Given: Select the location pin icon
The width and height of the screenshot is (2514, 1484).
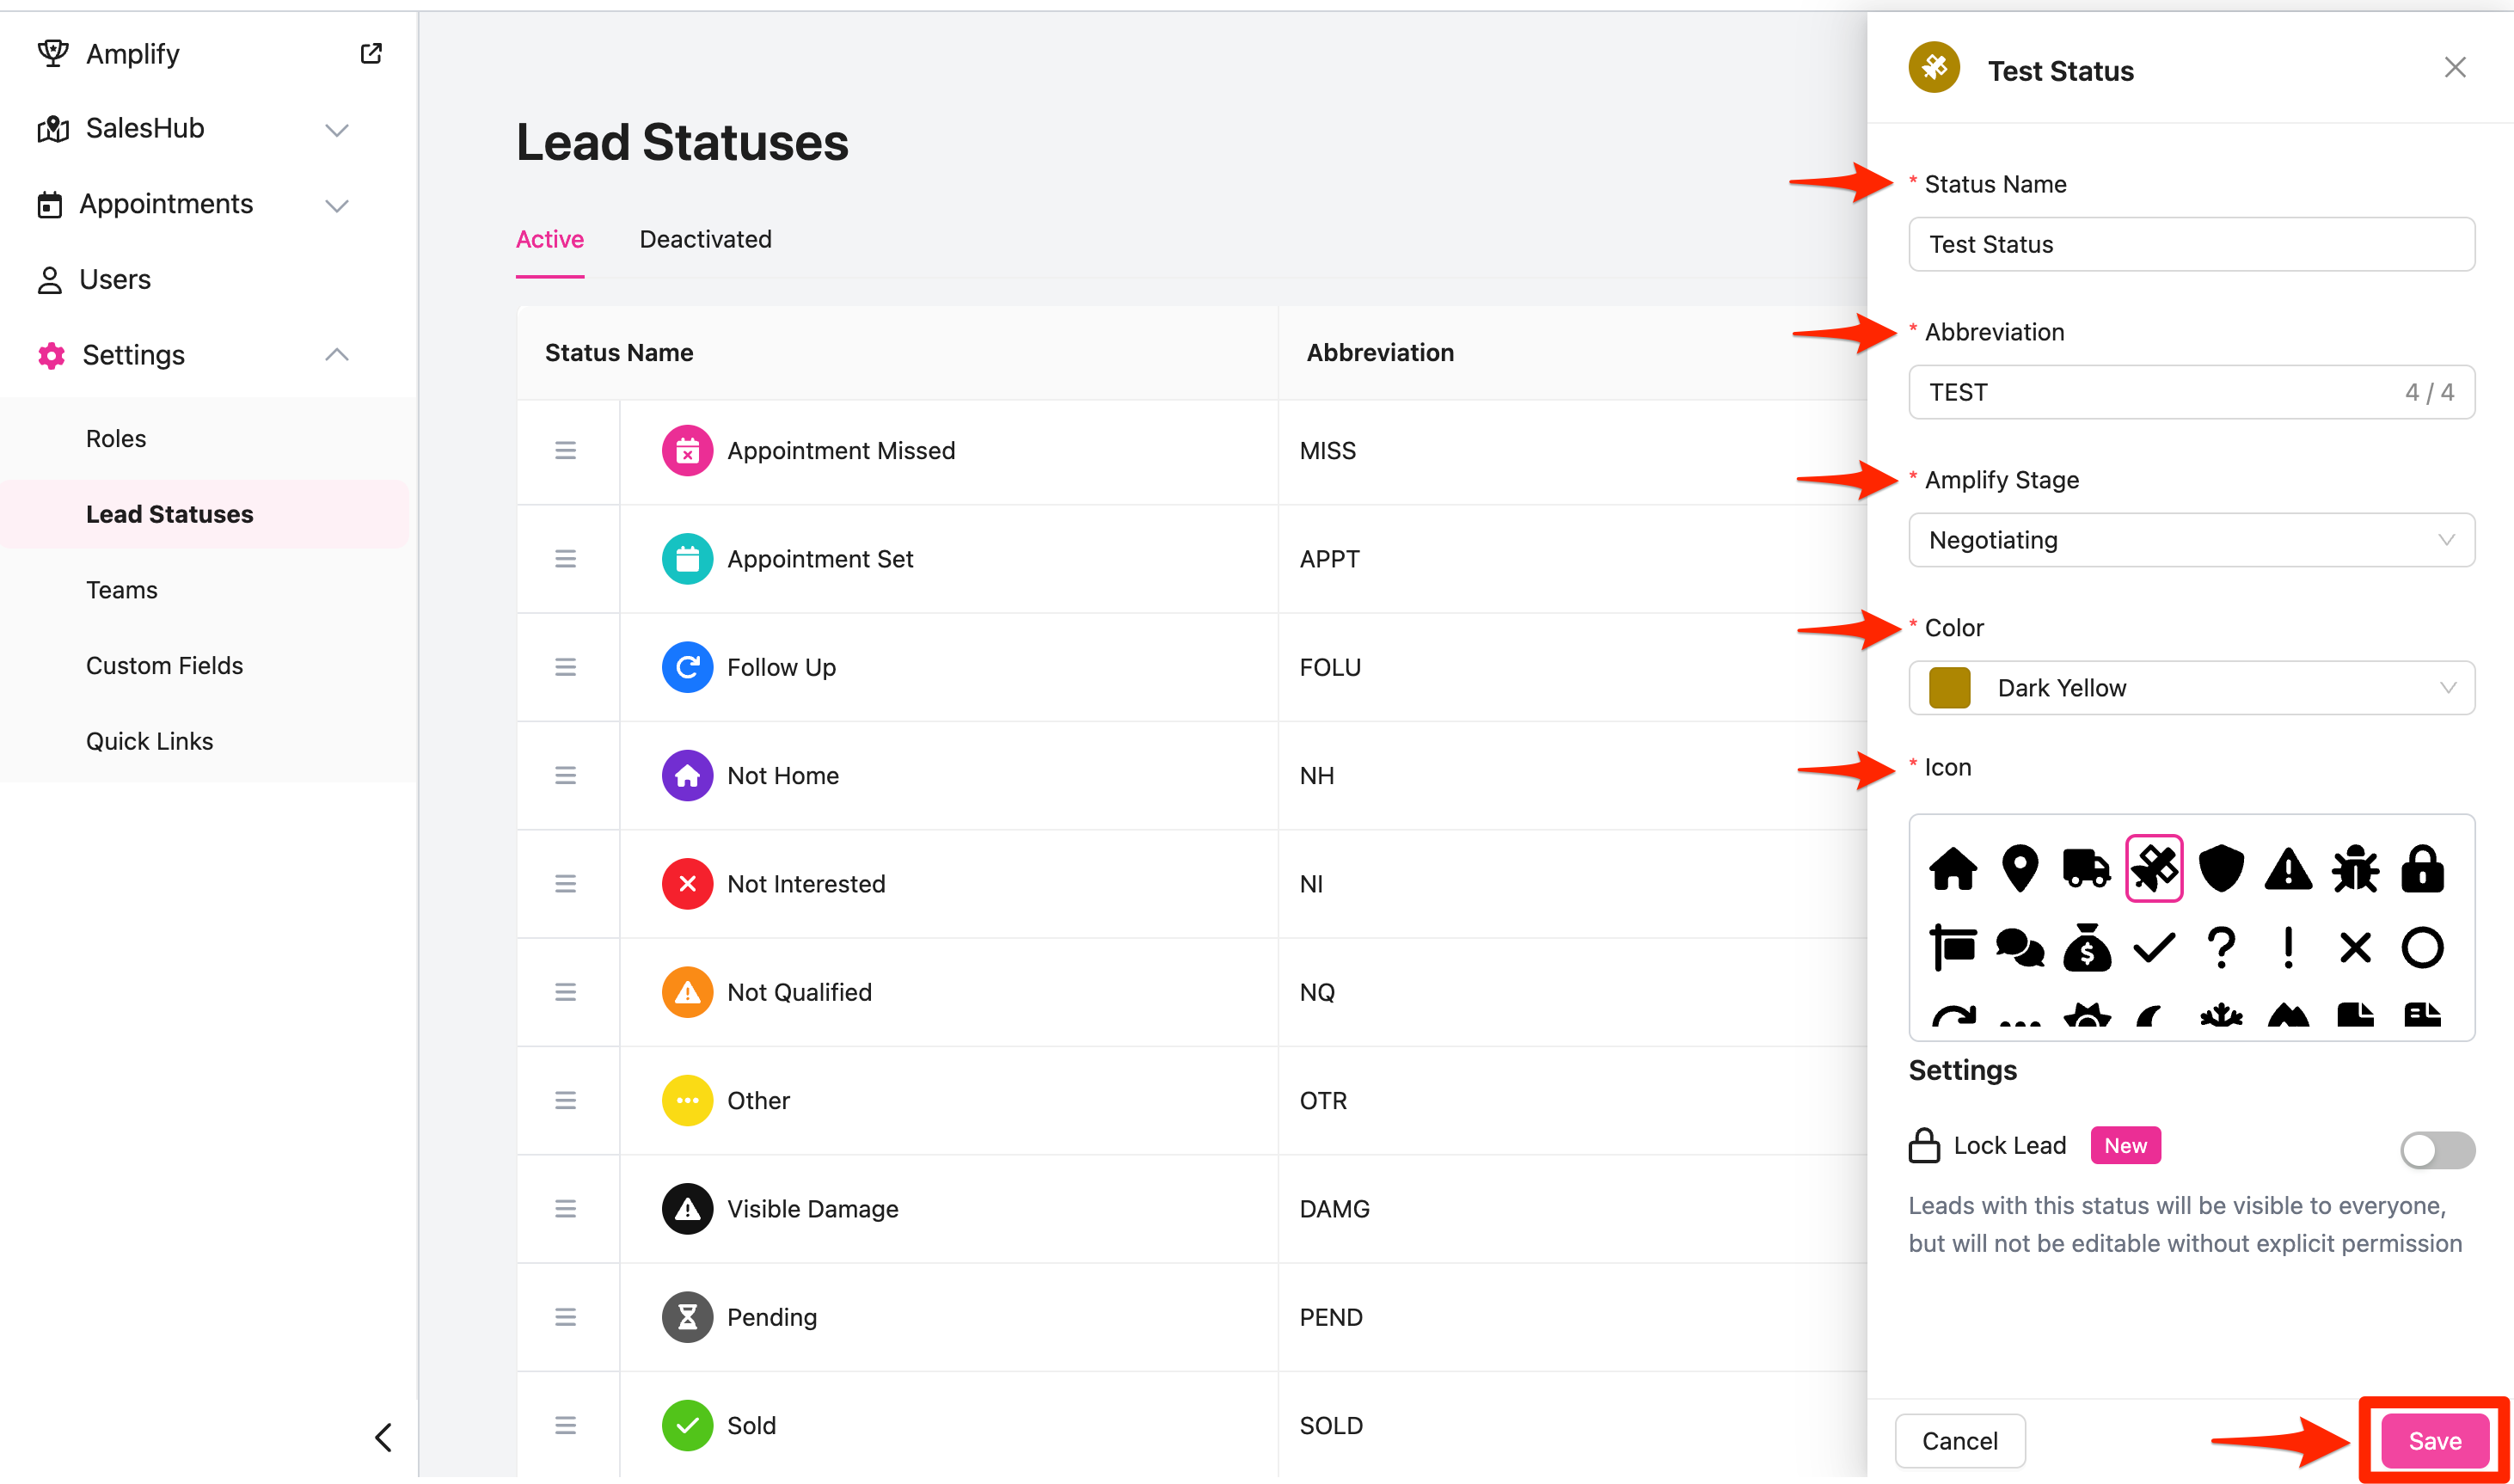Looking at the screenshot, I should point(2019,868).
